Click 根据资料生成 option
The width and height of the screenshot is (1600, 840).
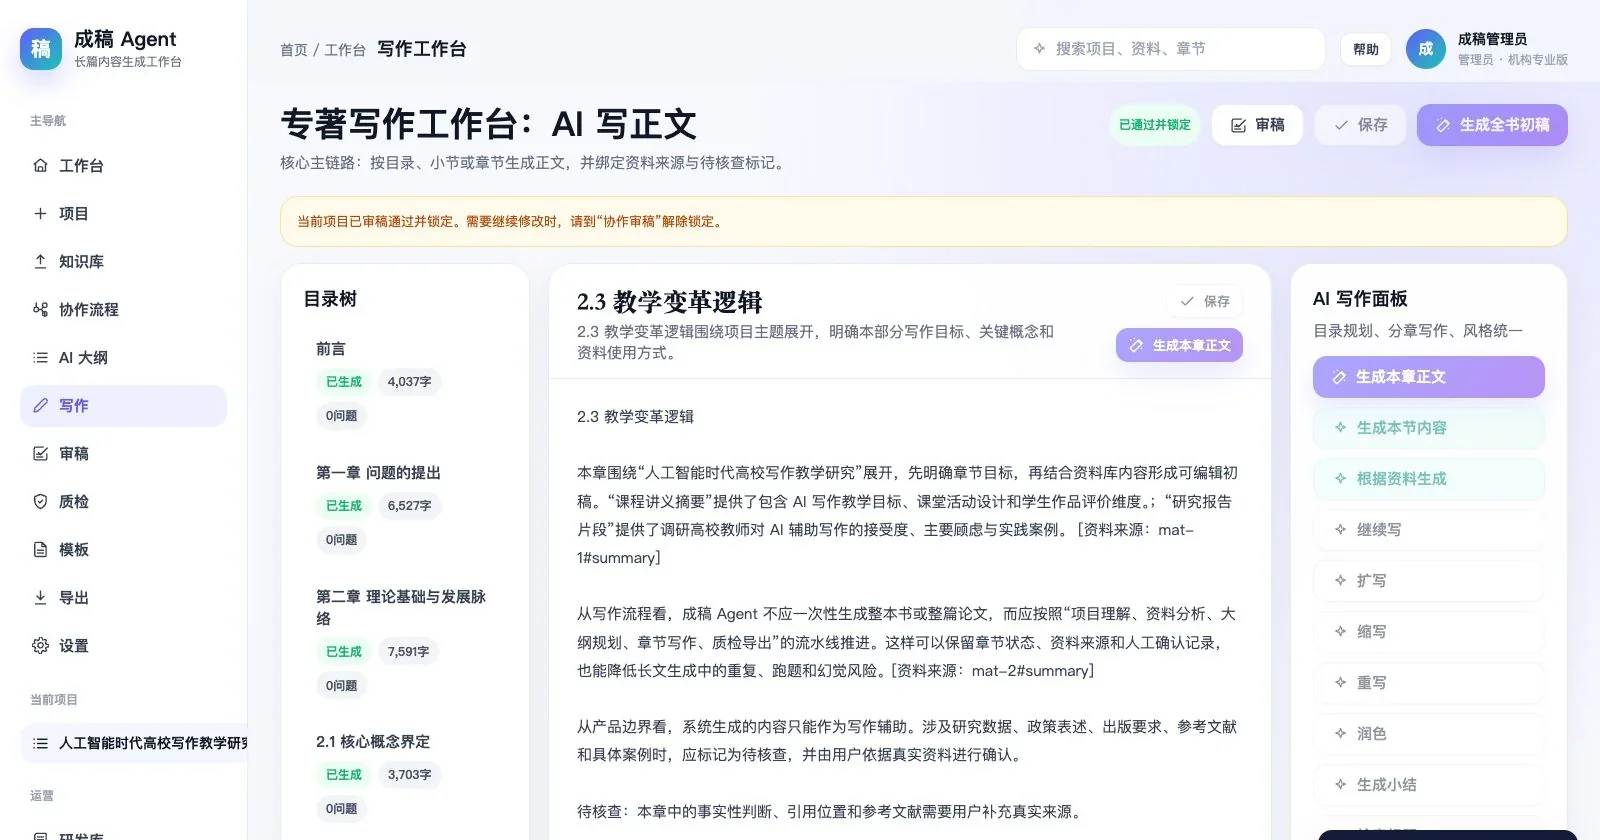1428,479
